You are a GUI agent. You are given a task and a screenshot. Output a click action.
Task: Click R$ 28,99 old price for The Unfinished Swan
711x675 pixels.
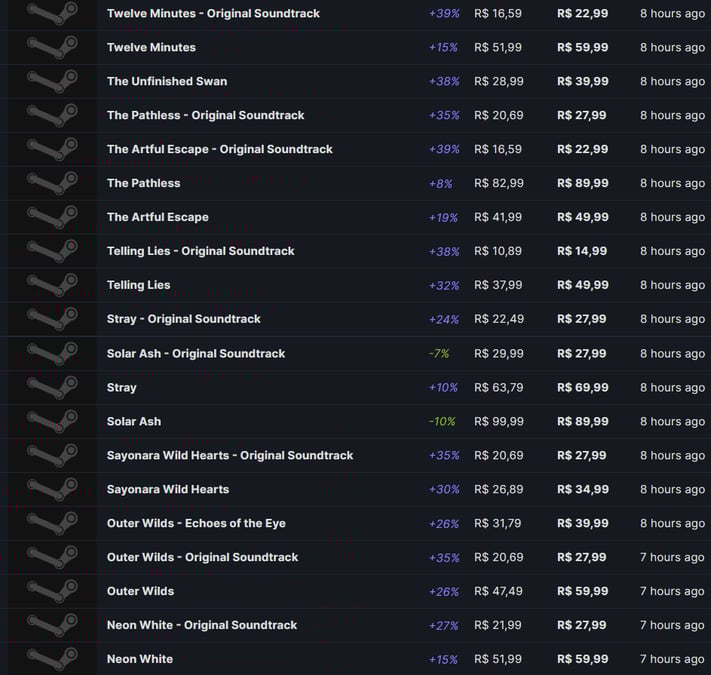tap(499, 82)
